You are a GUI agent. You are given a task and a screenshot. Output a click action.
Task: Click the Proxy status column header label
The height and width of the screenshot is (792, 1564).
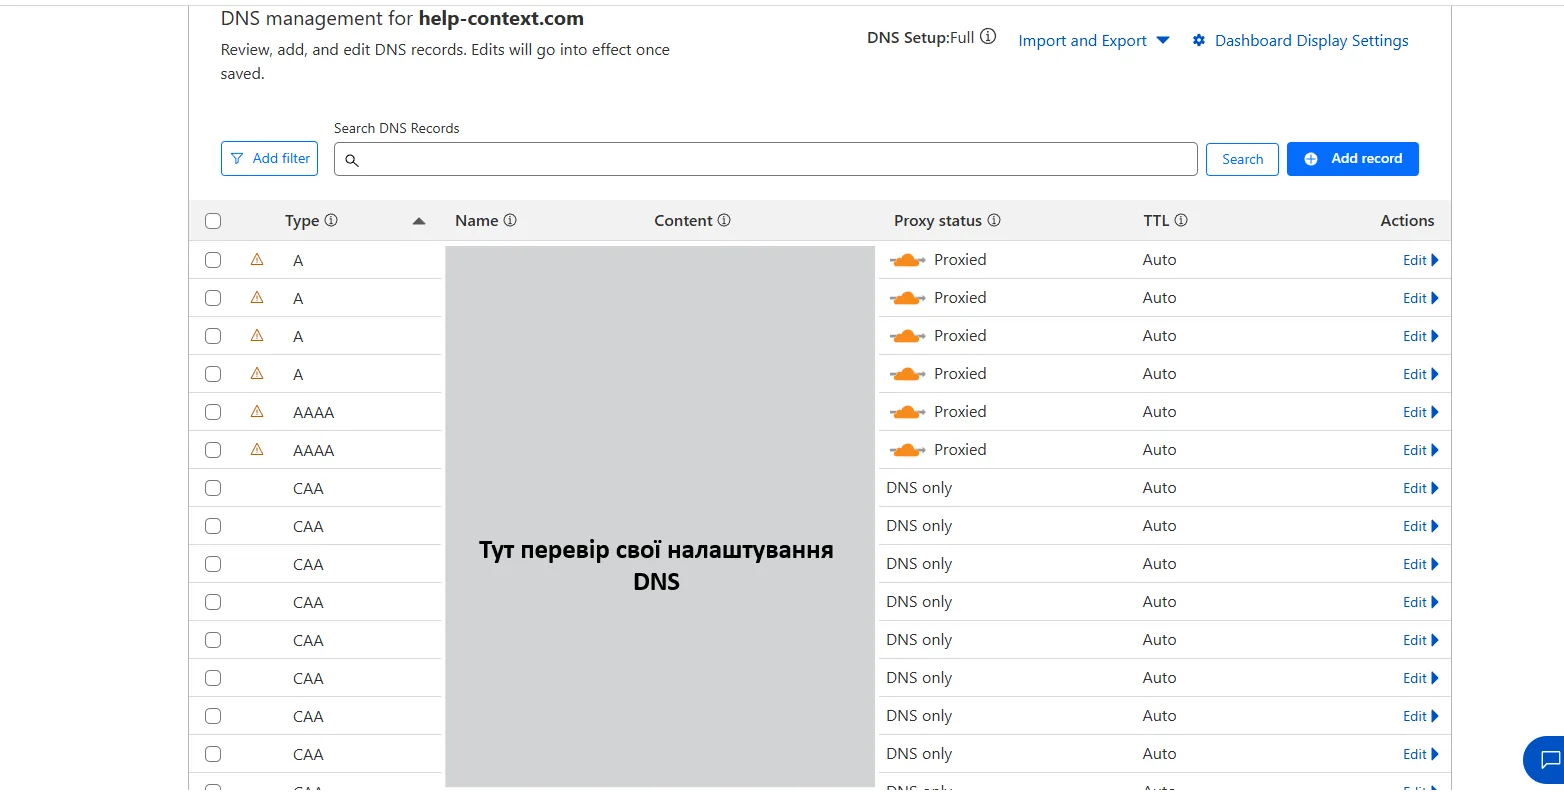pos(938,221)
